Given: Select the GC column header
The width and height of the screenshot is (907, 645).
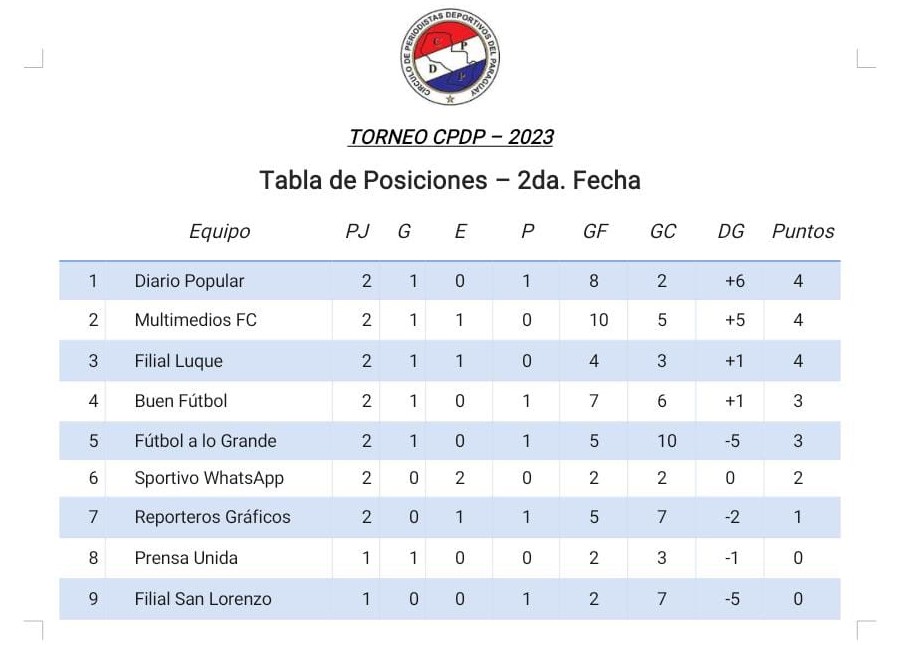Looking at the screenshot, I should [x=662, y=231].
